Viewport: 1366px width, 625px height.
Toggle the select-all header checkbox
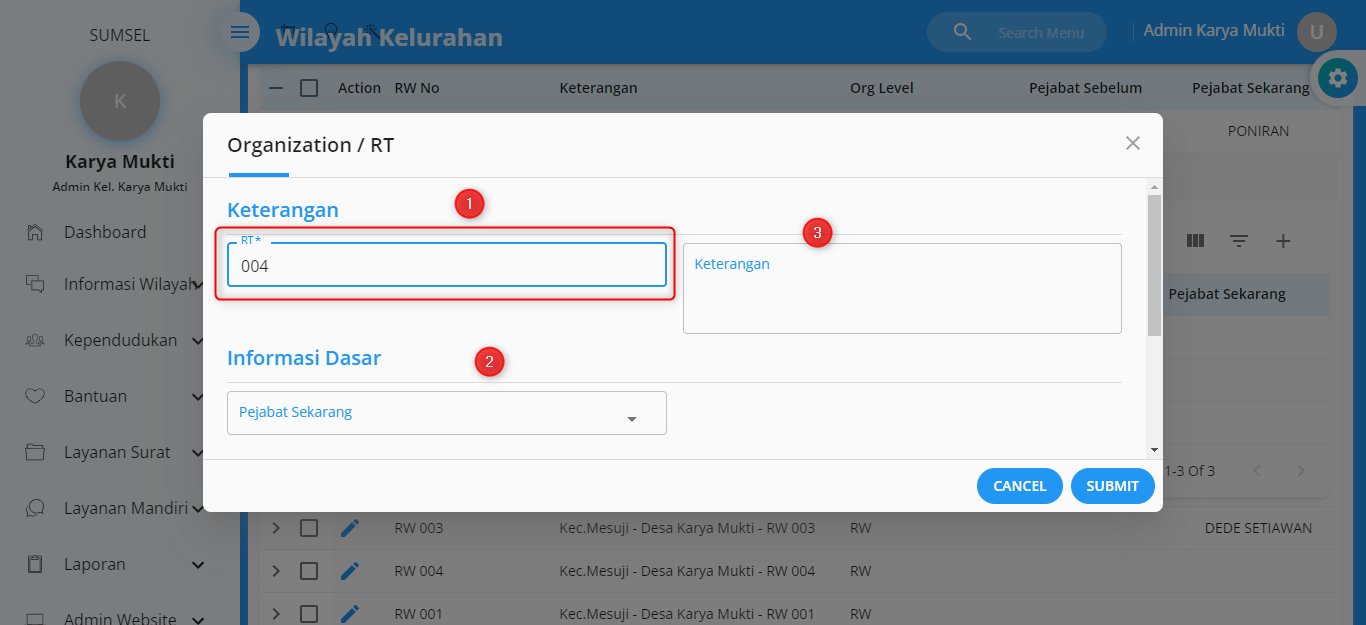[x=309, y=88]
